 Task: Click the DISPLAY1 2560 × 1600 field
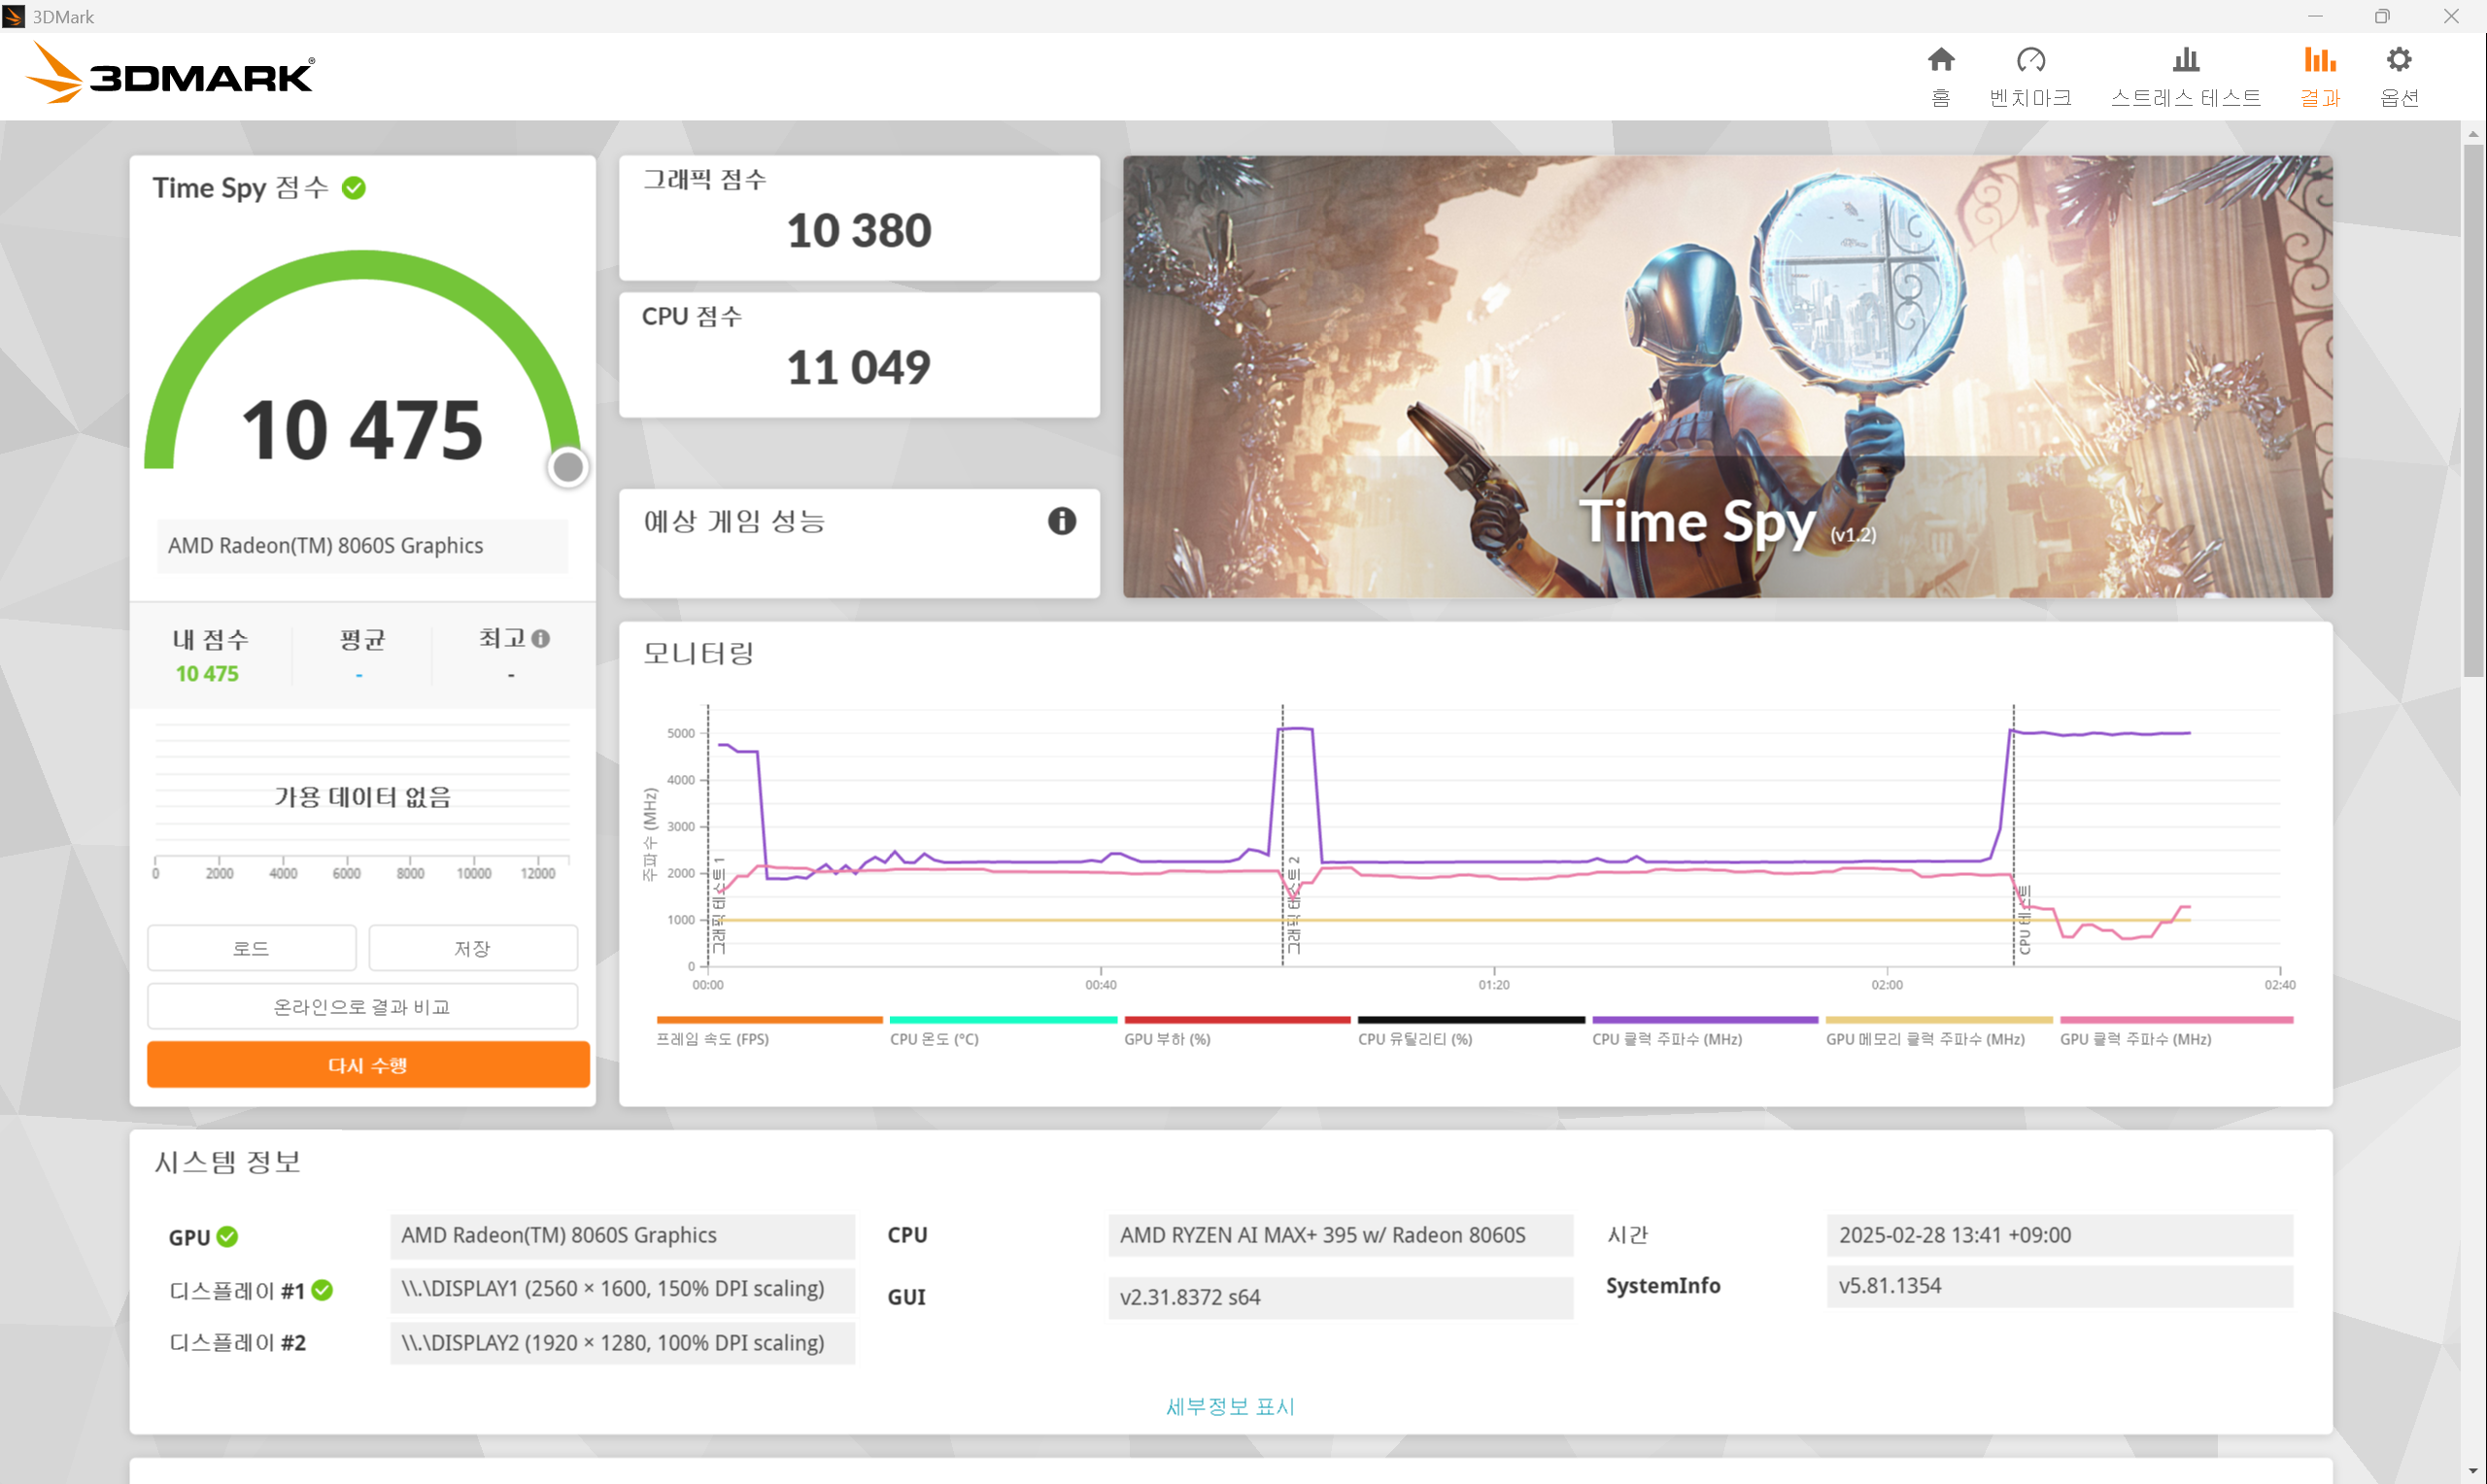(622, 1289)
